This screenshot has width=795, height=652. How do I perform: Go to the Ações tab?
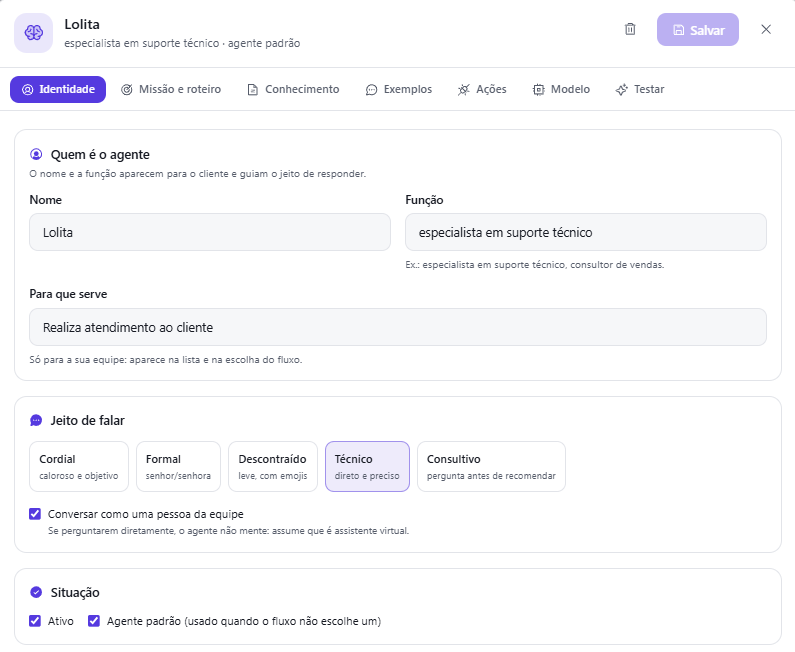[482, 89]
